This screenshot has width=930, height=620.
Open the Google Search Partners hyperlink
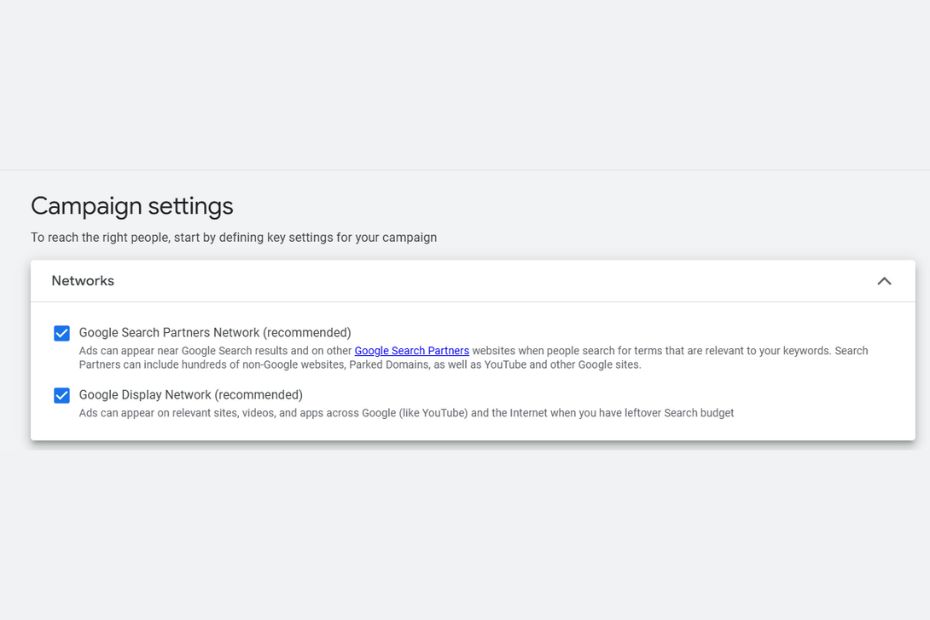[411, 351]
